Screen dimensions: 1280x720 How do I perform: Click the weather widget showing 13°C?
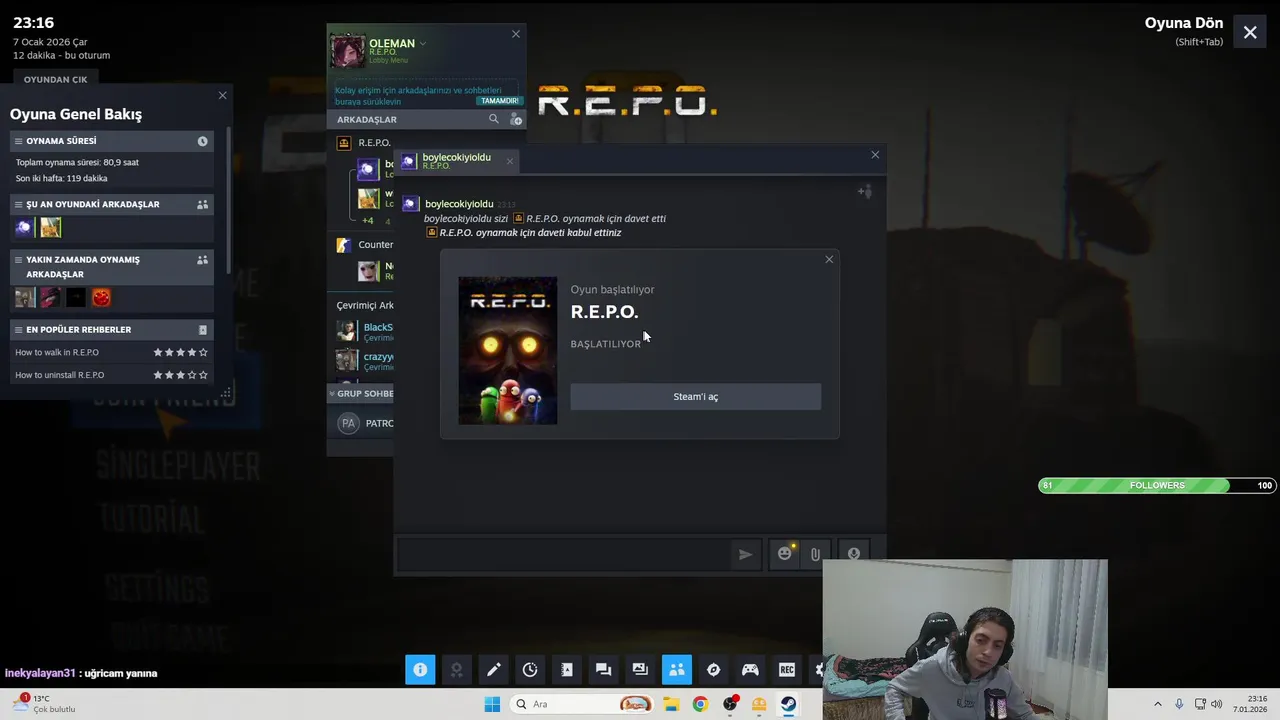(43, 704)
